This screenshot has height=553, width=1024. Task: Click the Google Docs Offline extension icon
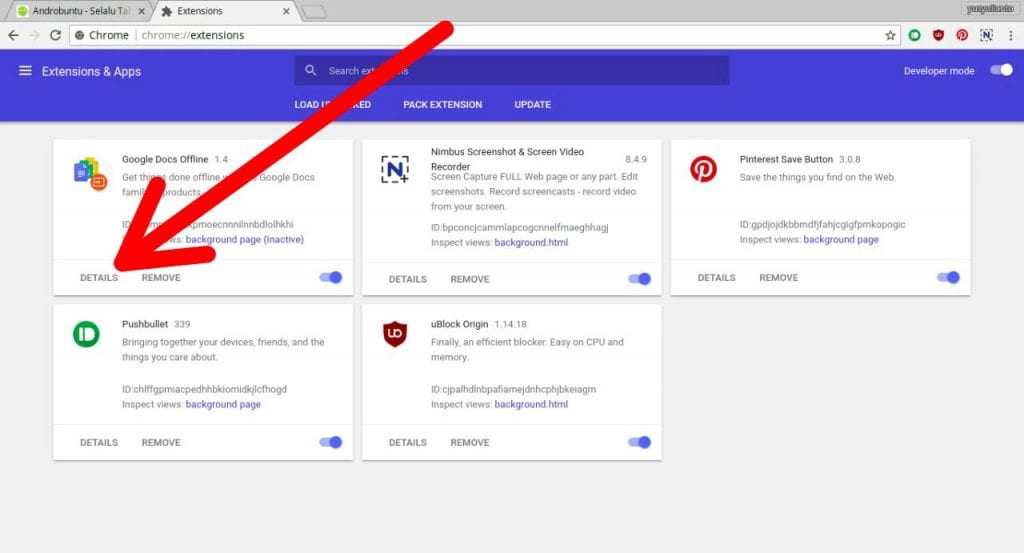[90, 174]
